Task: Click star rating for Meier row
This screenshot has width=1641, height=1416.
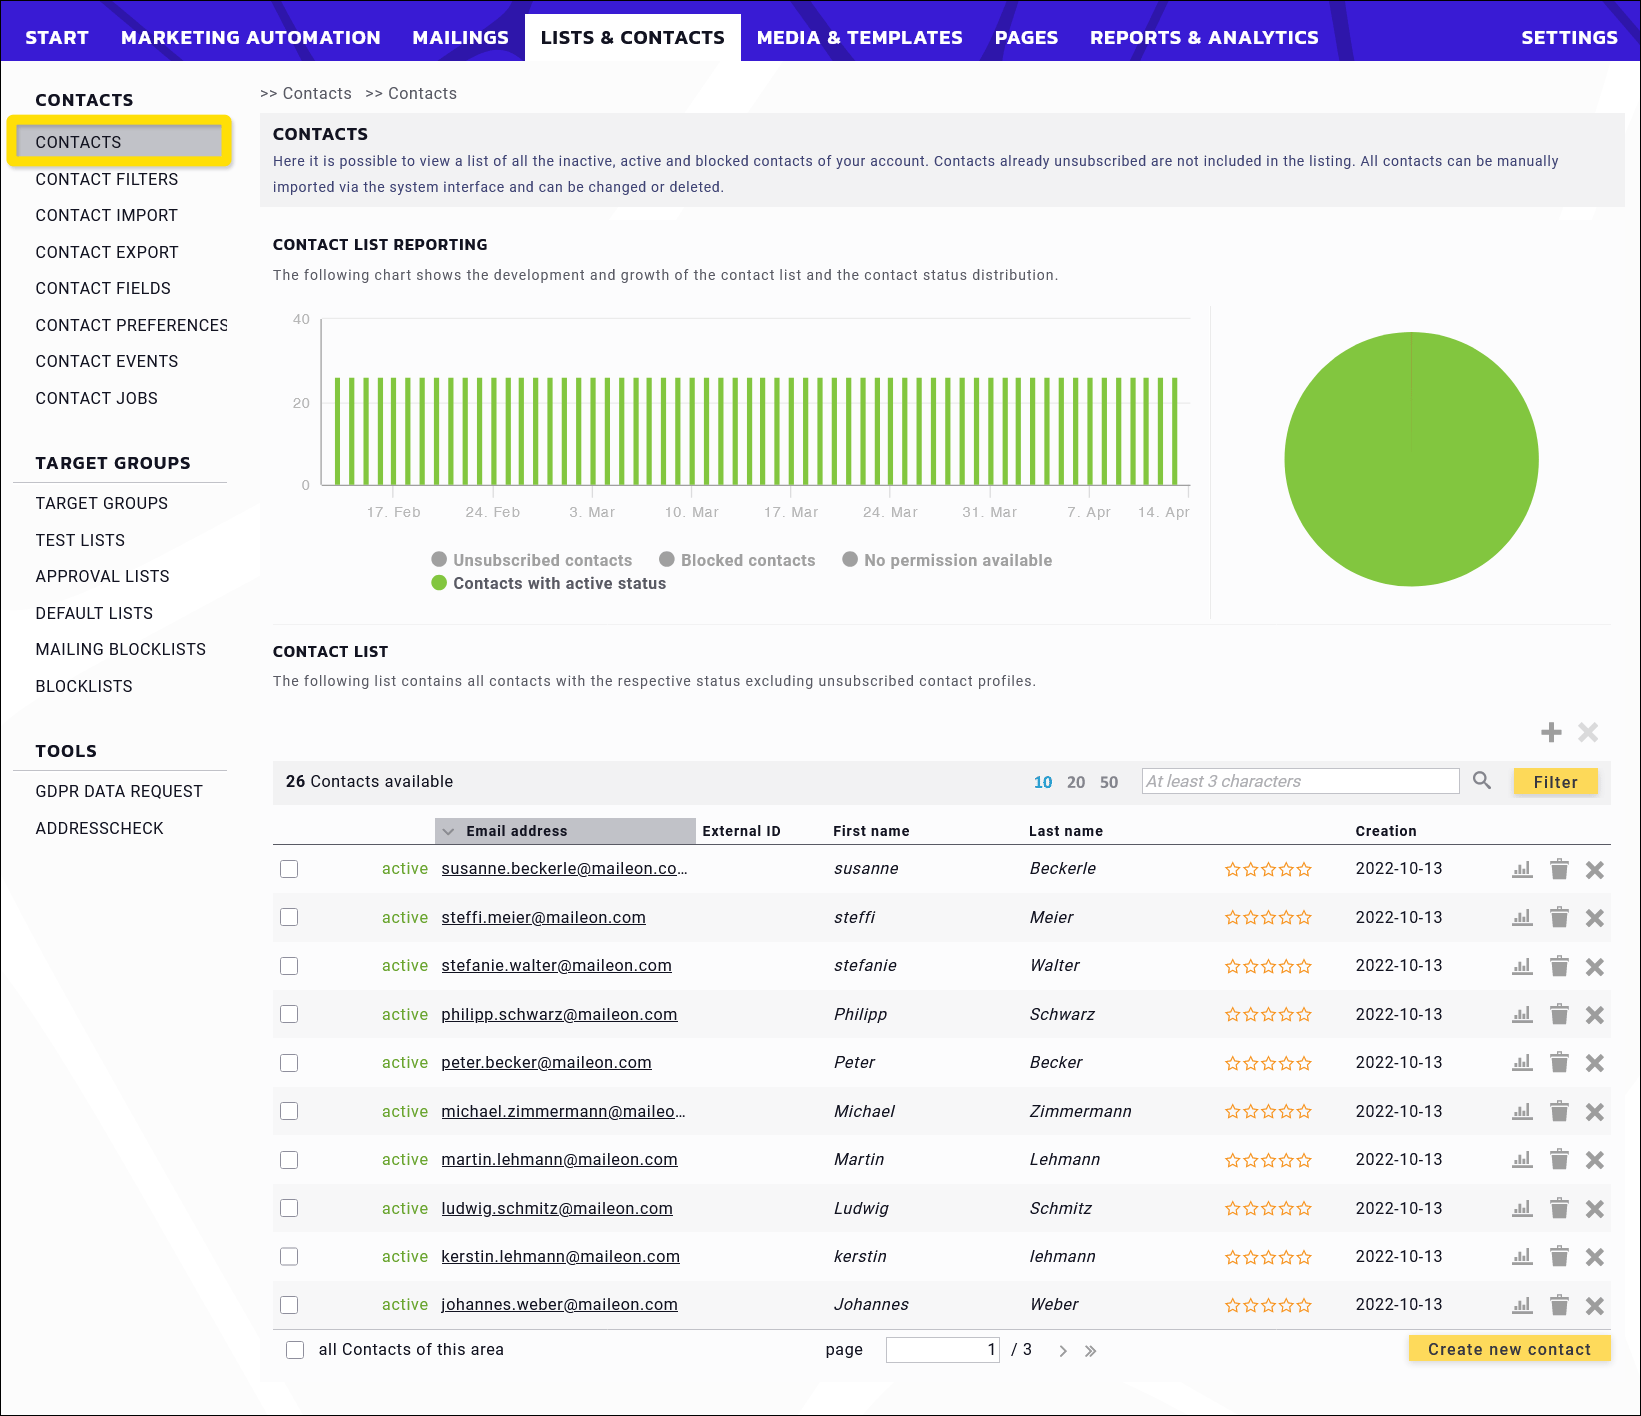Action: coord(1268,918)
